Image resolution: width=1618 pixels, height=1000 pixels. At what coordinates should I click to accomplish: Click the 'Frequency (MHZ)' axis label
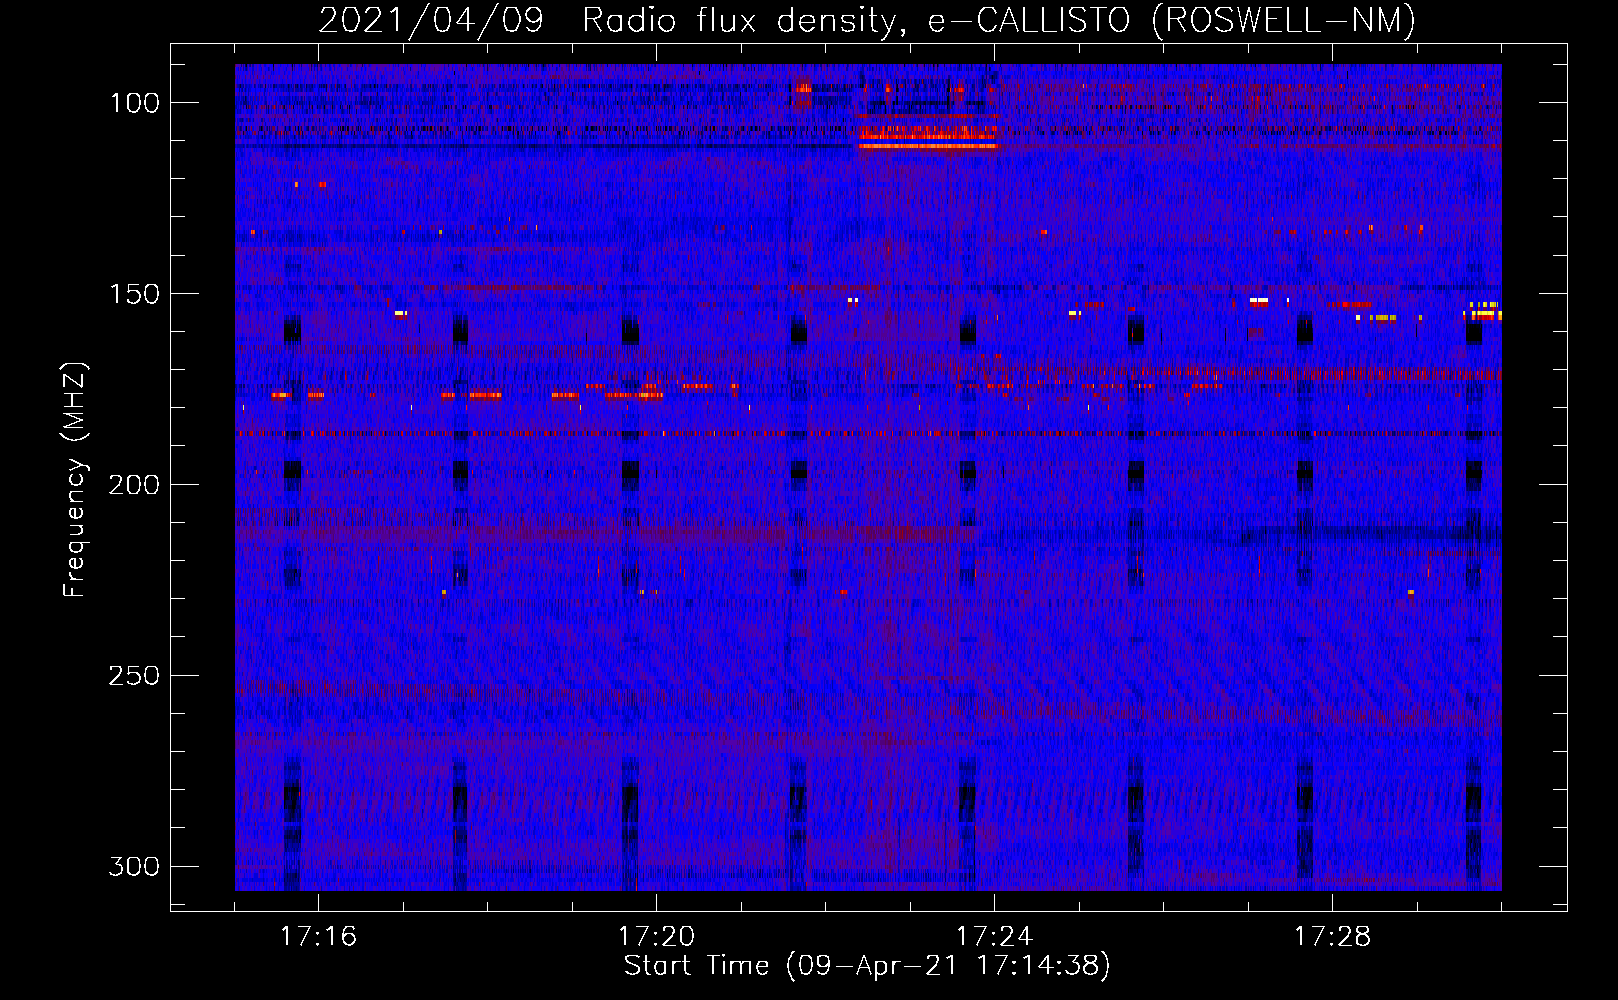click(x=75, y=480)
